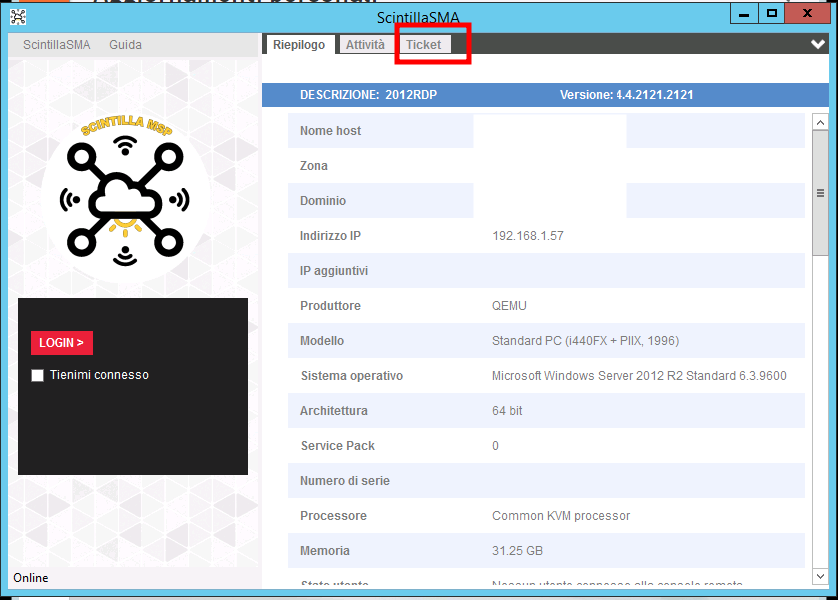Viewport: 838px width, 600px height.
Task: Open the Guida menu
Action: pos(125,45)
